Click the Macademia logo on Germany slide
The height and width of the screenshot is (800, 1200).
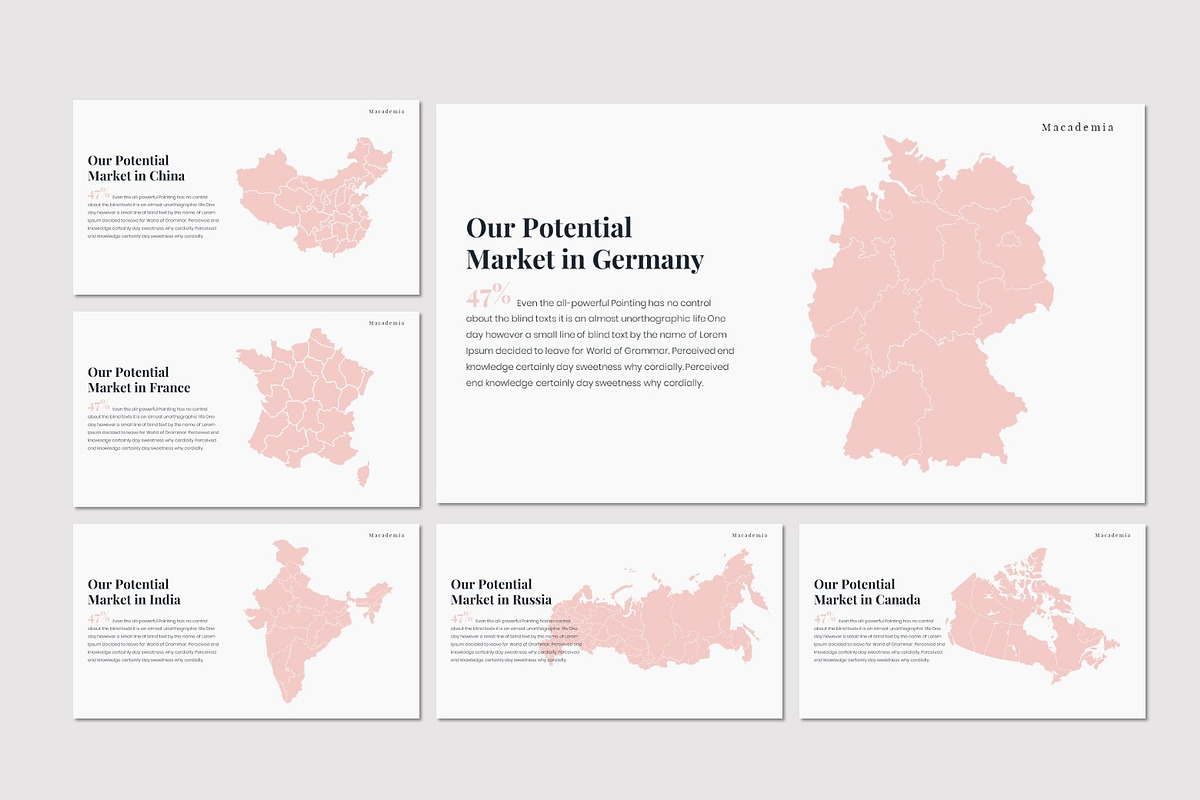pyautogui.click(x=1078, y=127)
